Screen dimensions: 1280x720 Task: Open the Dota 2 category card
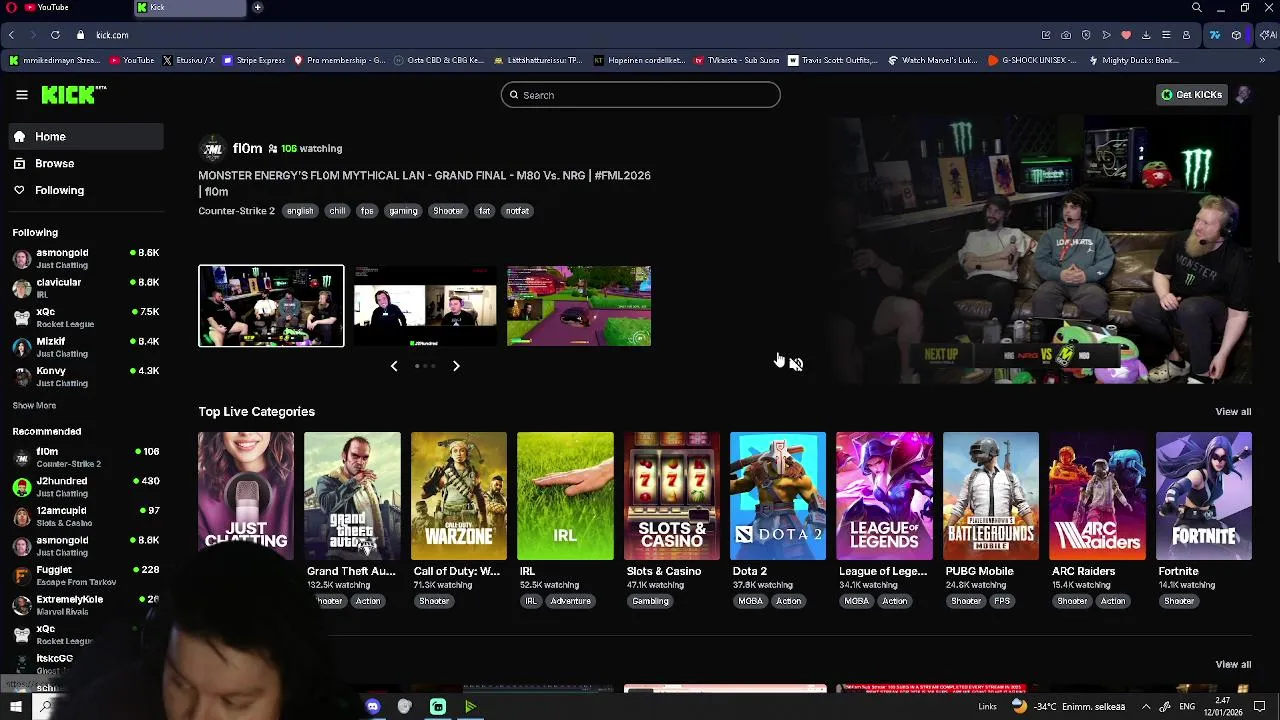(x=778, y=496)
